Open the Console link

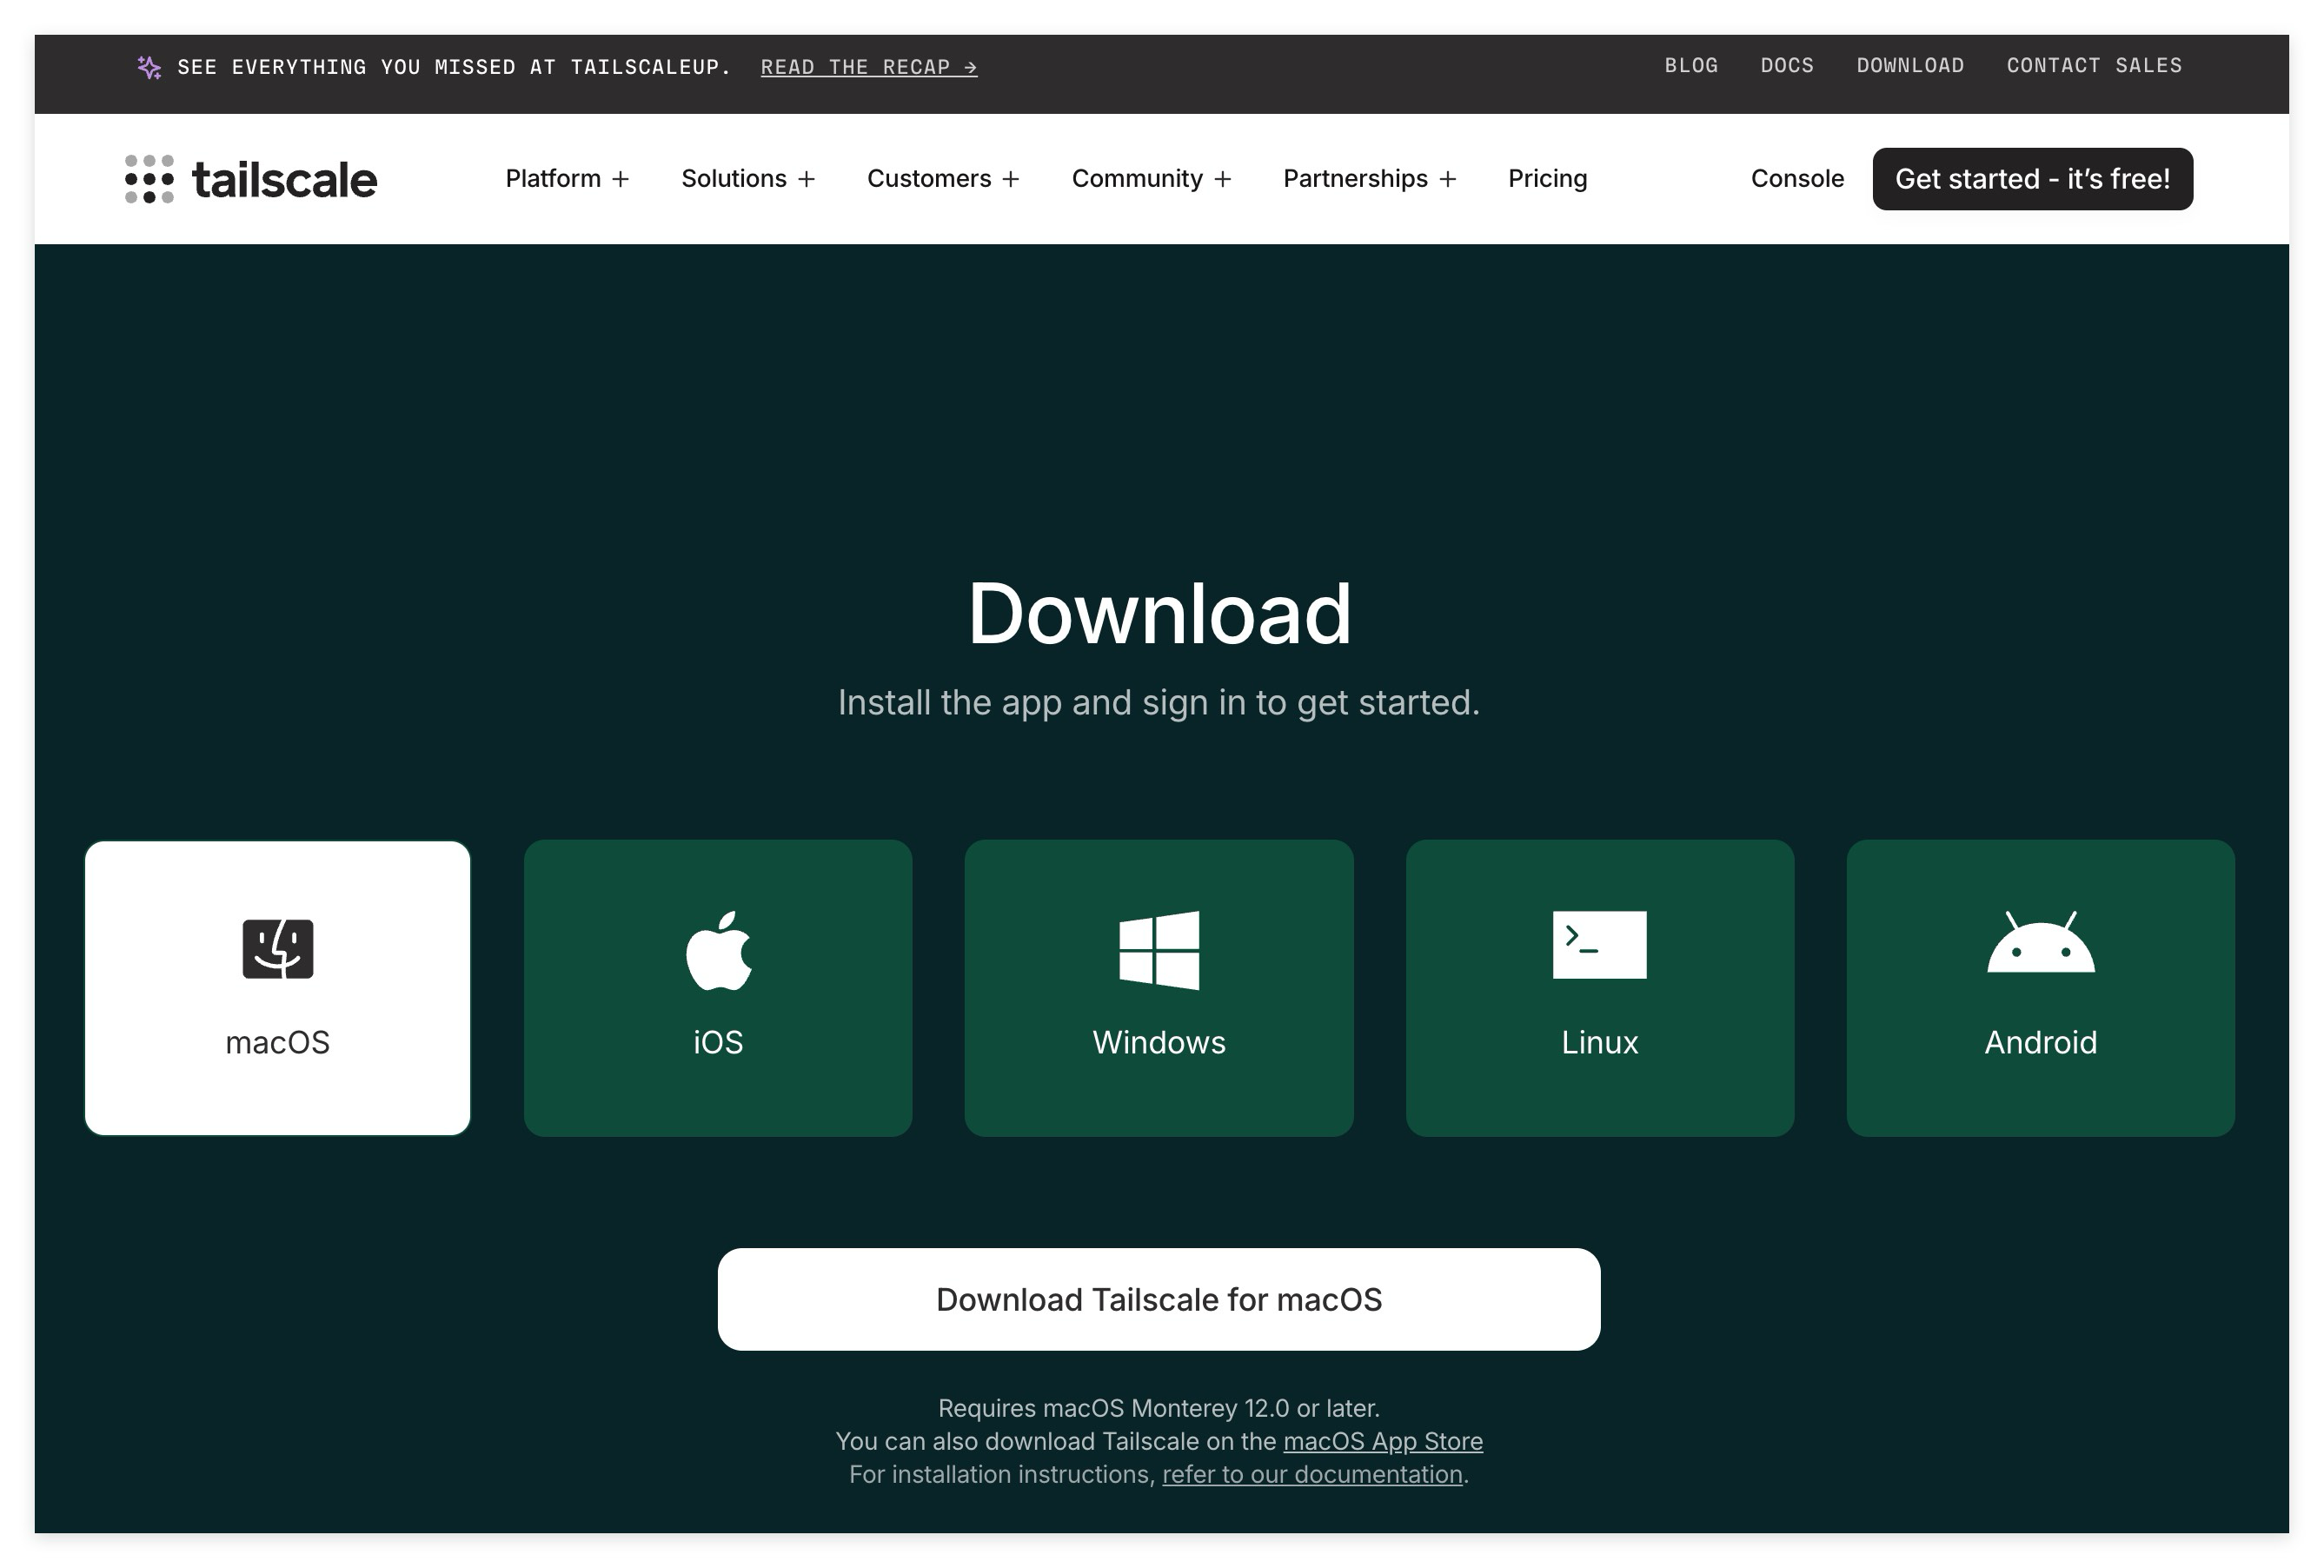tap(1797, 179)
